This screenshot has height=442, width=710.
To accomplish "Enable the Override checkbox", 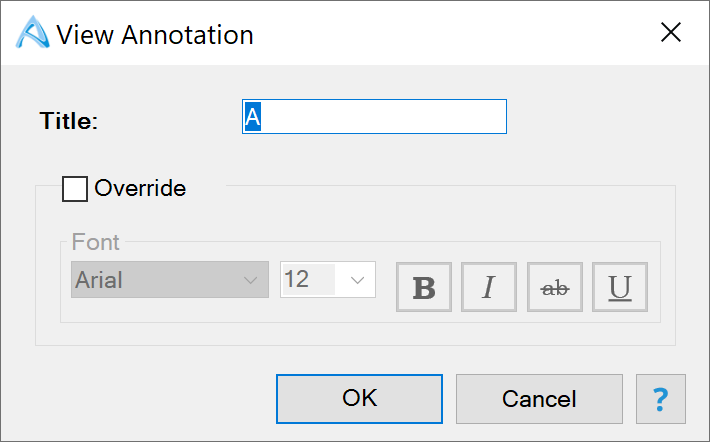I will 75,188.
